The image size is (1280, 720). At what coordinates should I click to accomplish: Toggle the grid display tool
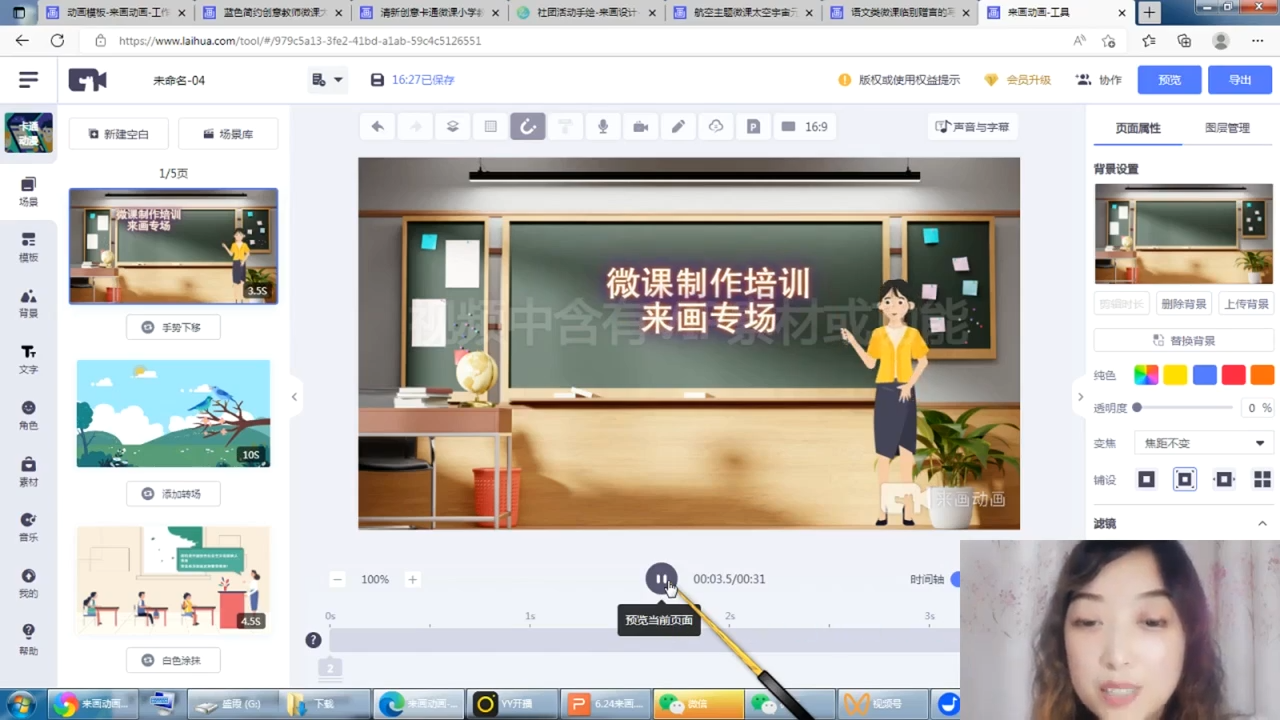490,127
